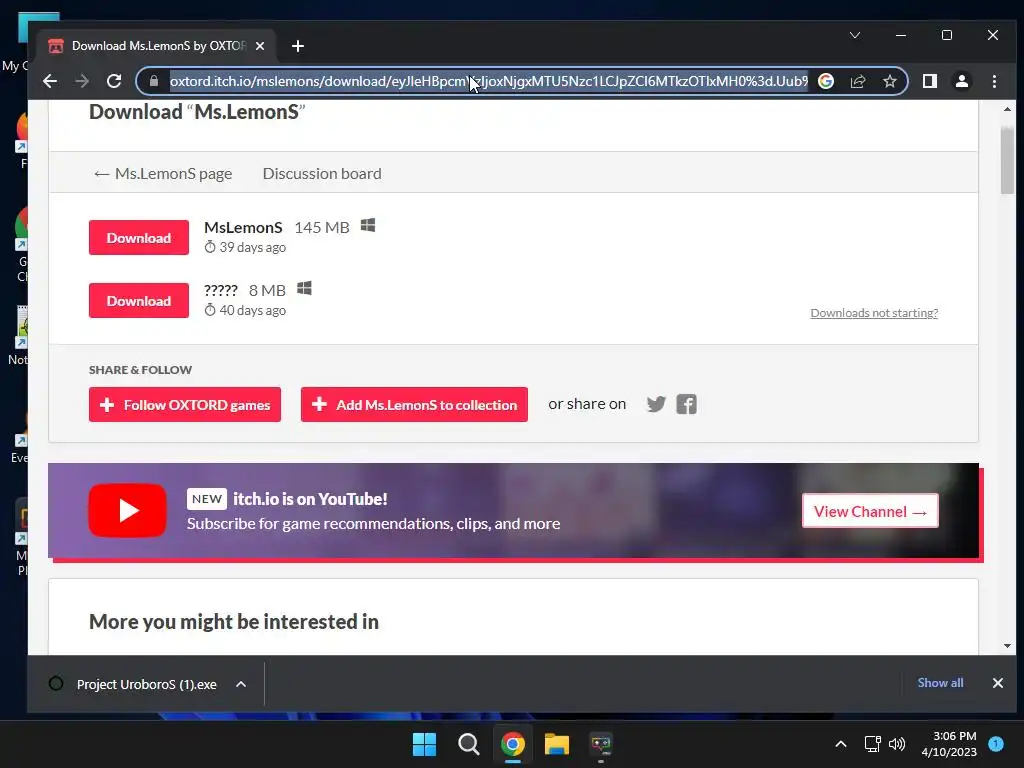
Task: Open Windows Start menu
Action: point(424,744)
